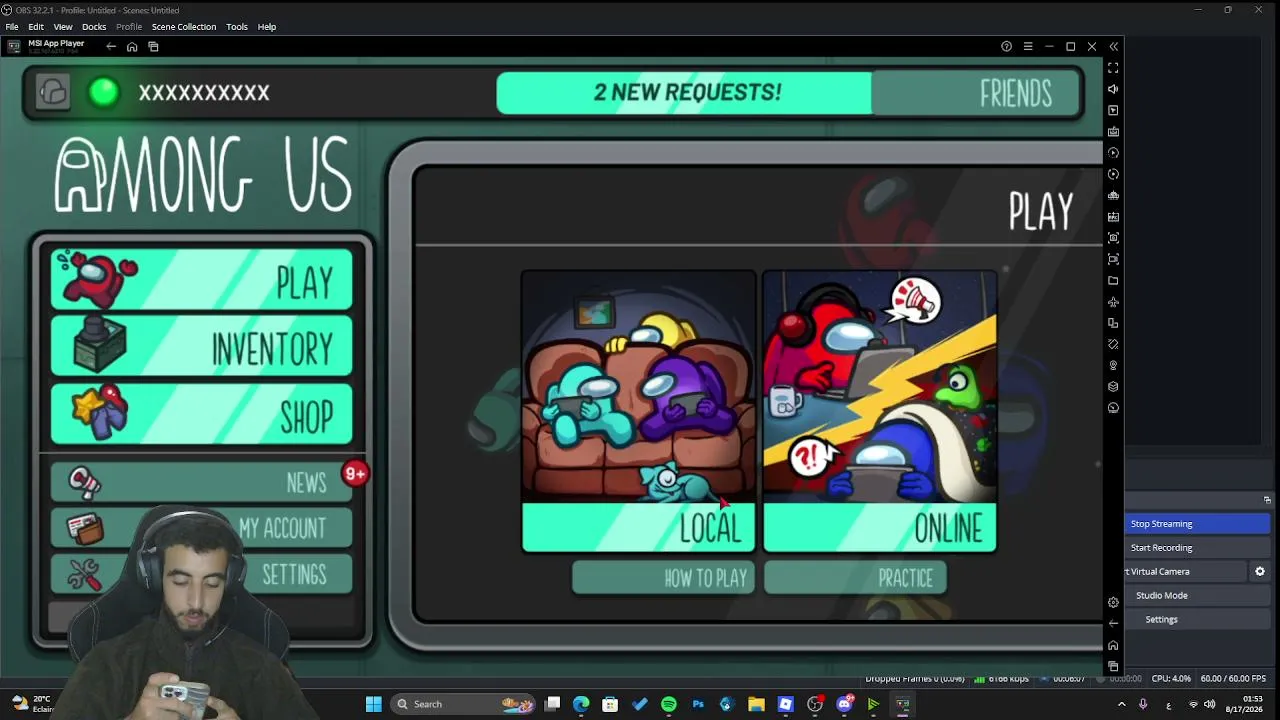Collapse the player sidebar with double chevron
1280x720 pixels.
tap(1113, 47)
